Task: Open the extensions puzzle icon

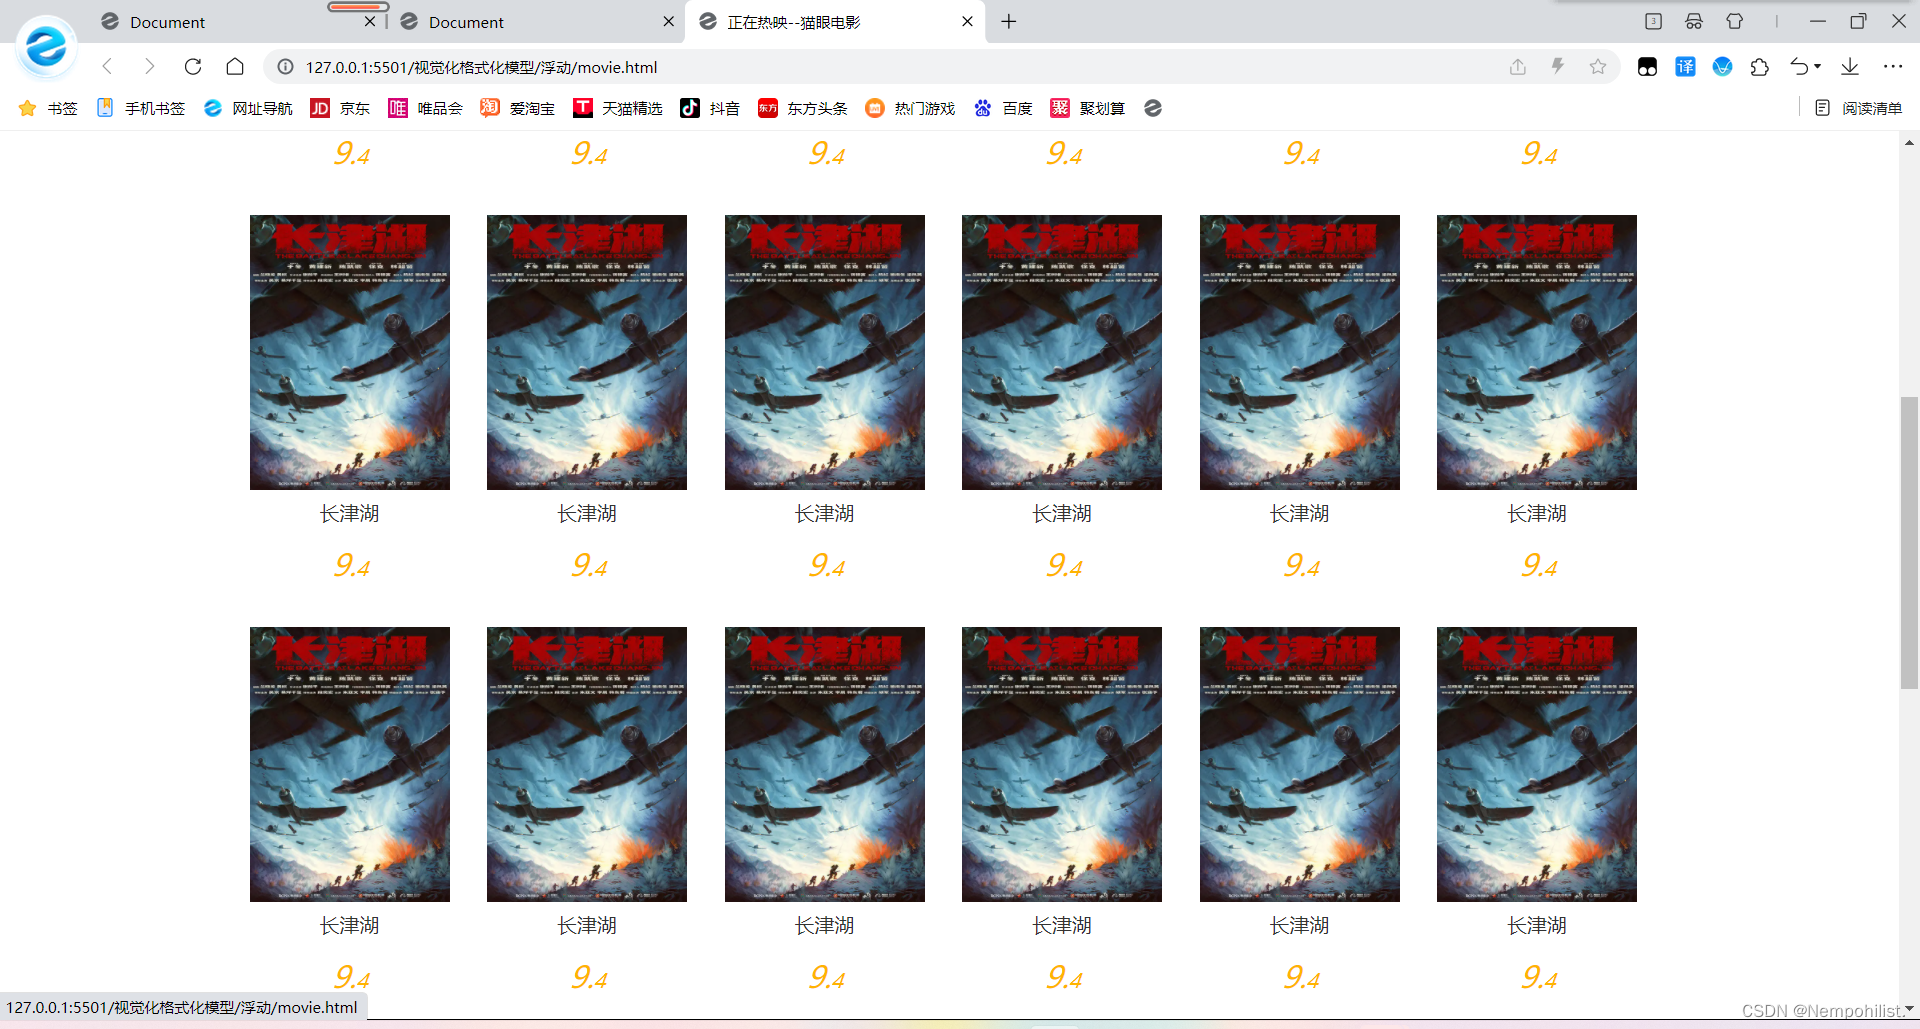Action: [x=1760, y=67]
